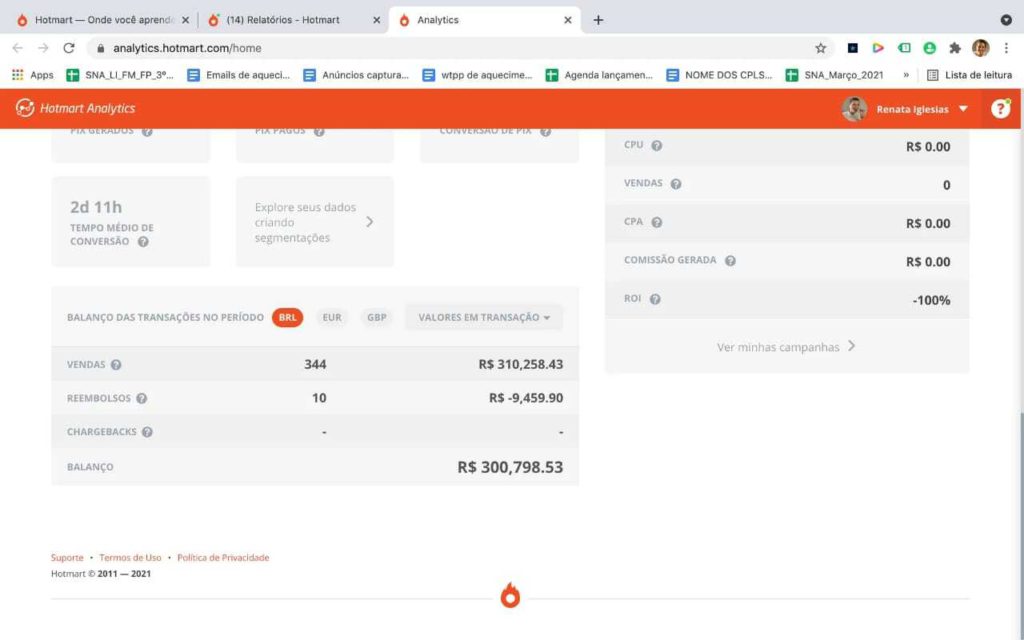Open Chrome profile avatar in toolbar
Viewport: 1024px width, 640px height.
(980, 48)
